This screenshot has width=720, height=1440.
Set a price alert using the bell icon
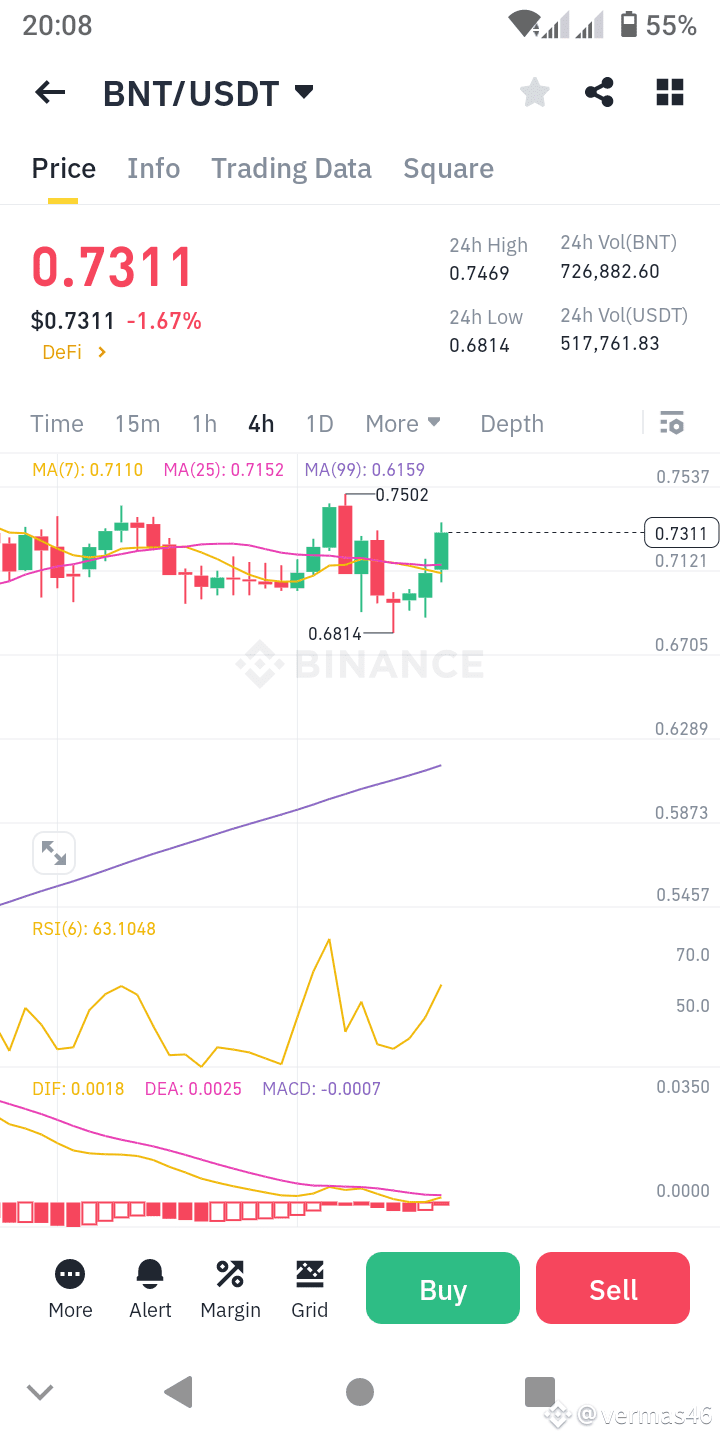point(150,1274)
